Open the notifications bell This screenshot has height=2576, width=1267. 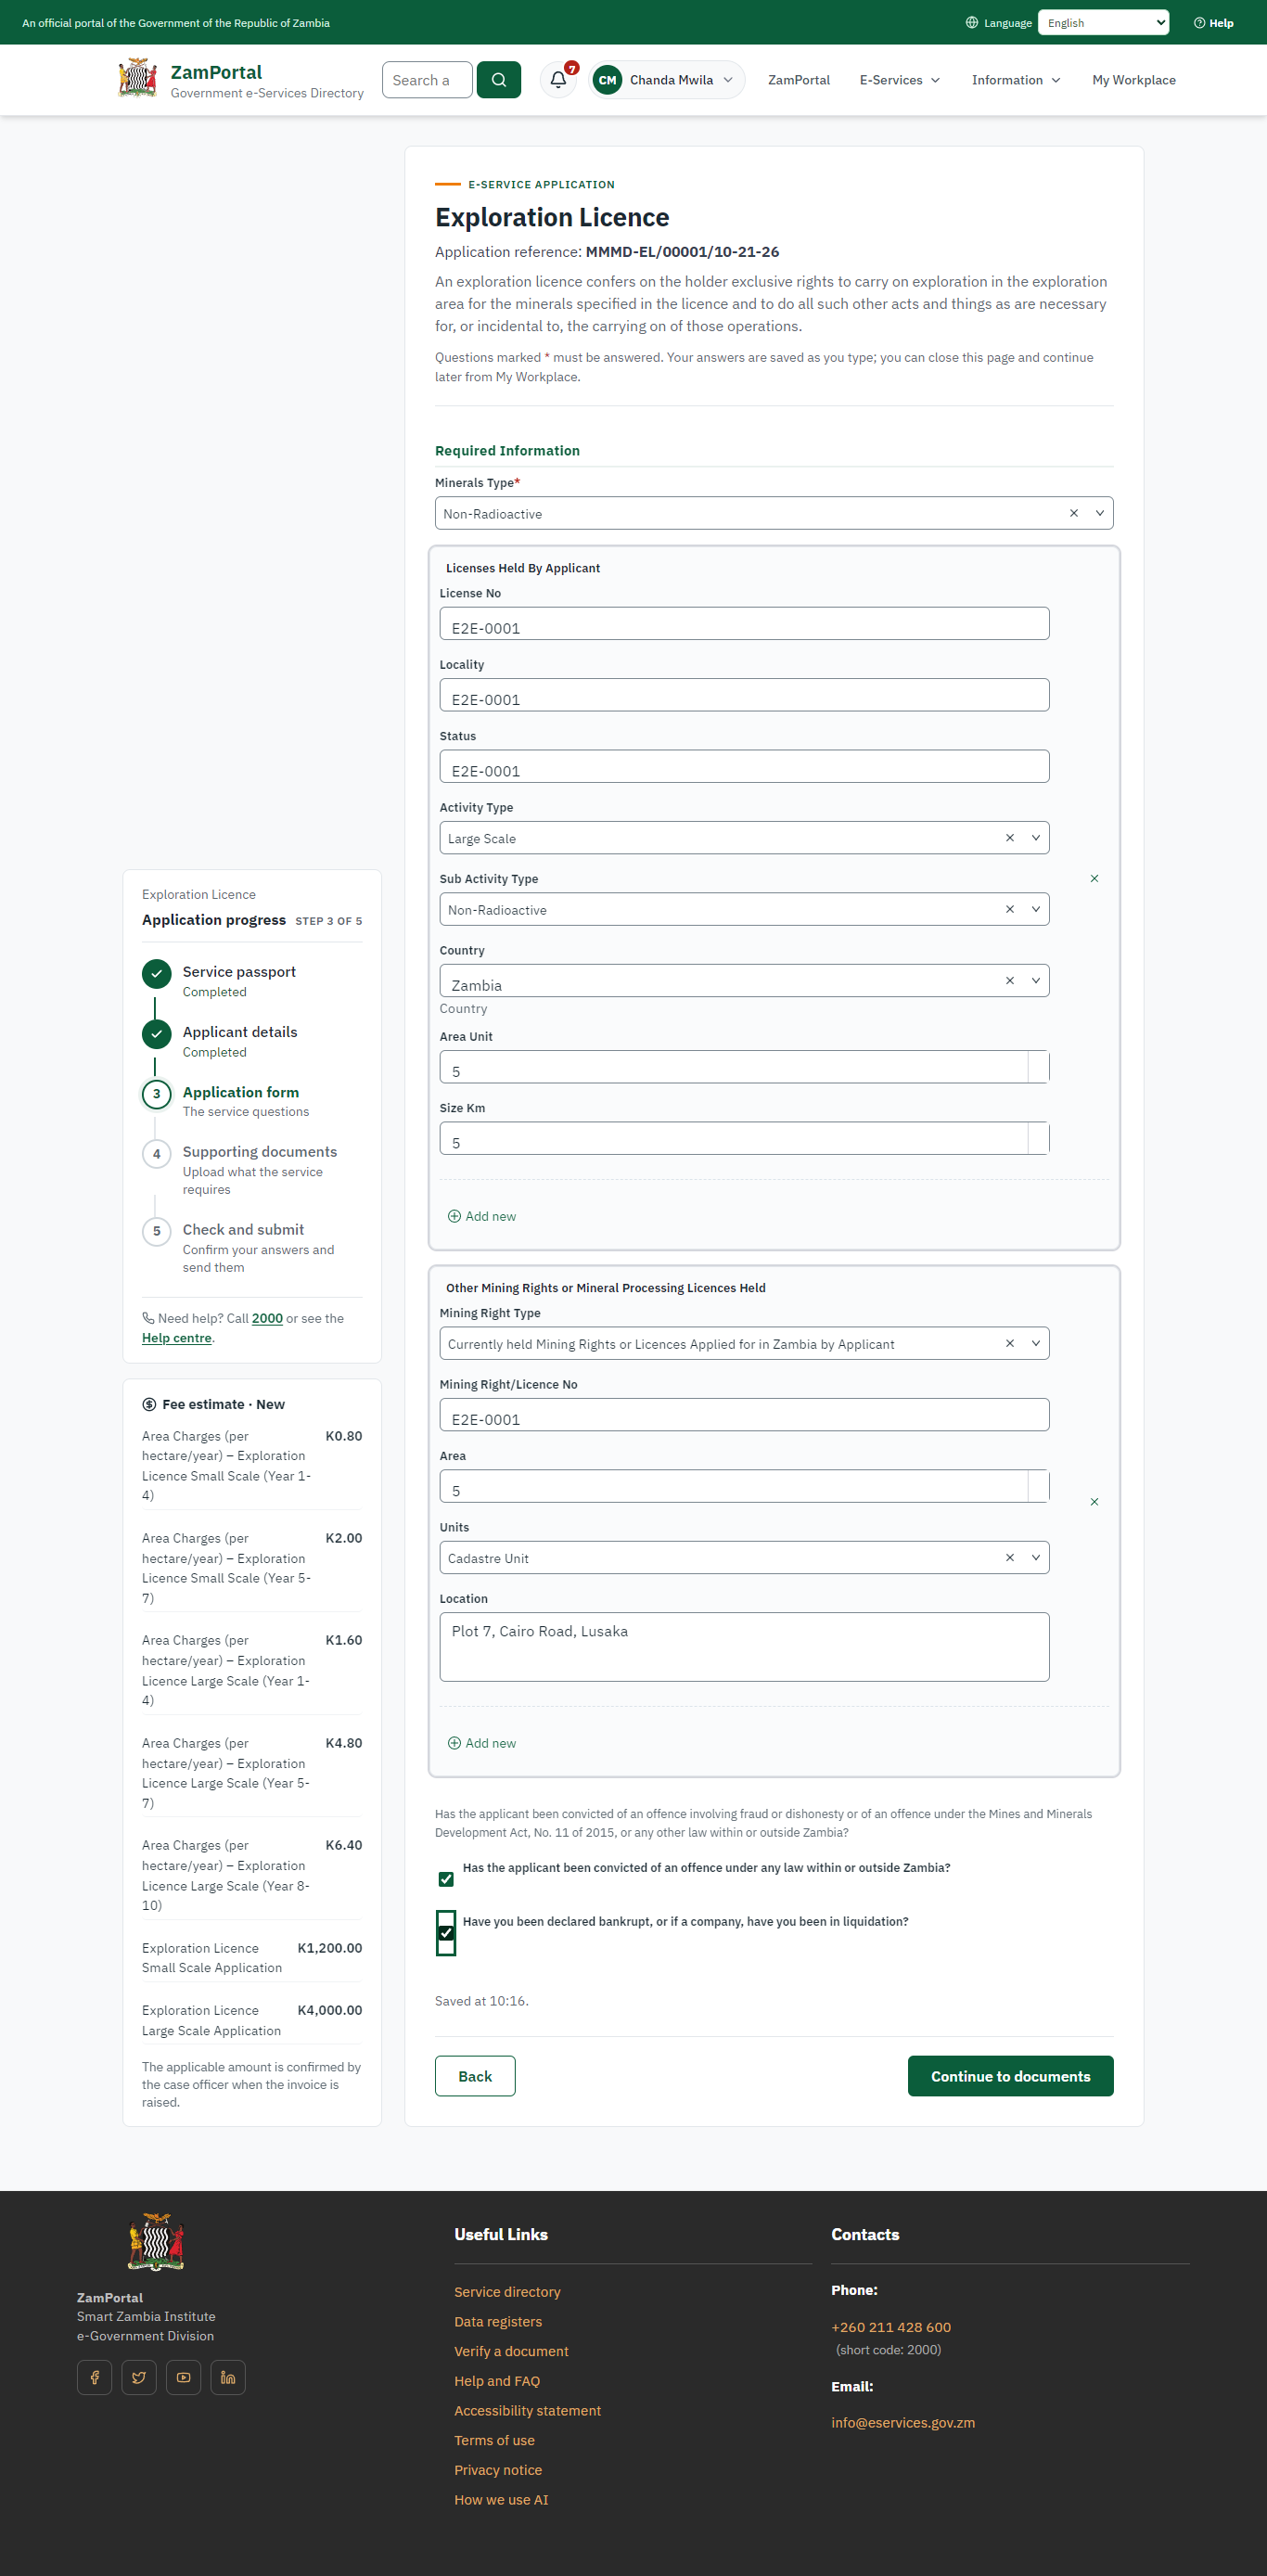(x=558, y=80)
